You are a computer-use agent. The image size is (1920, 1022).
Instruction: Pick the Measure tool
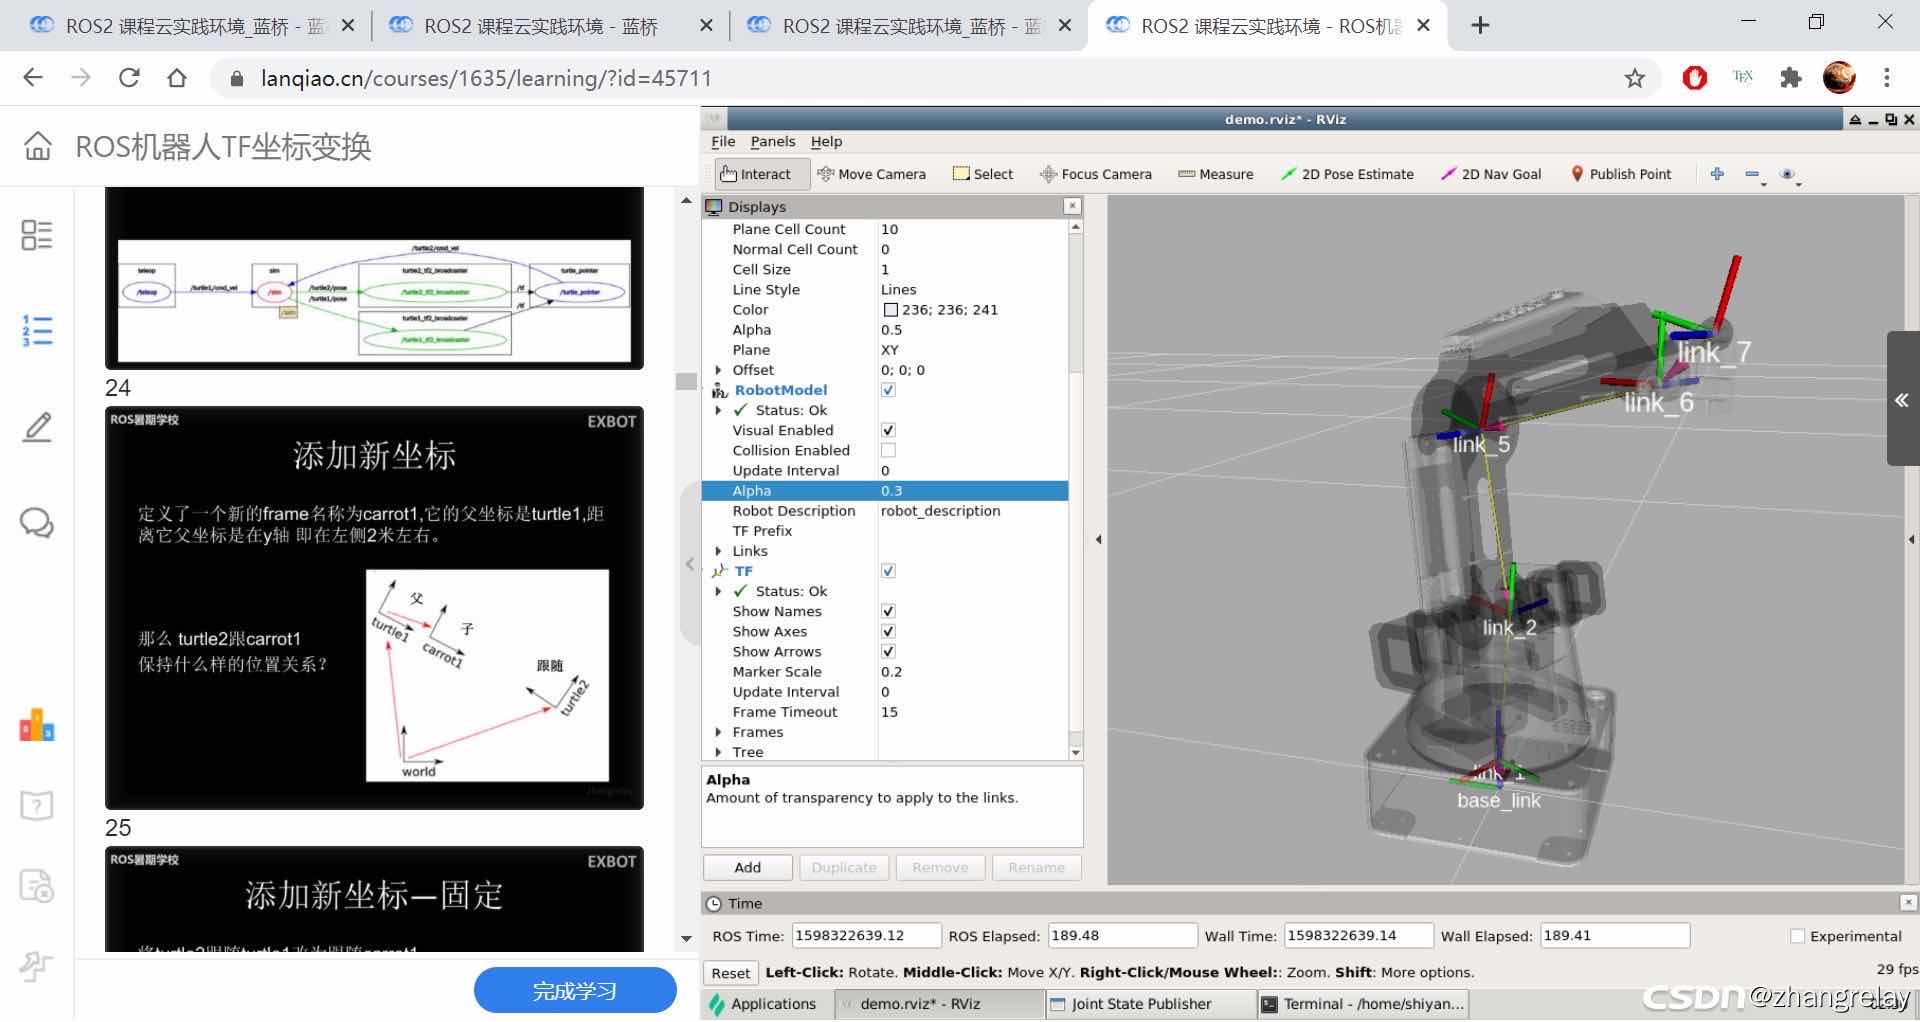pyautogui.click(x=1216, y=174)
